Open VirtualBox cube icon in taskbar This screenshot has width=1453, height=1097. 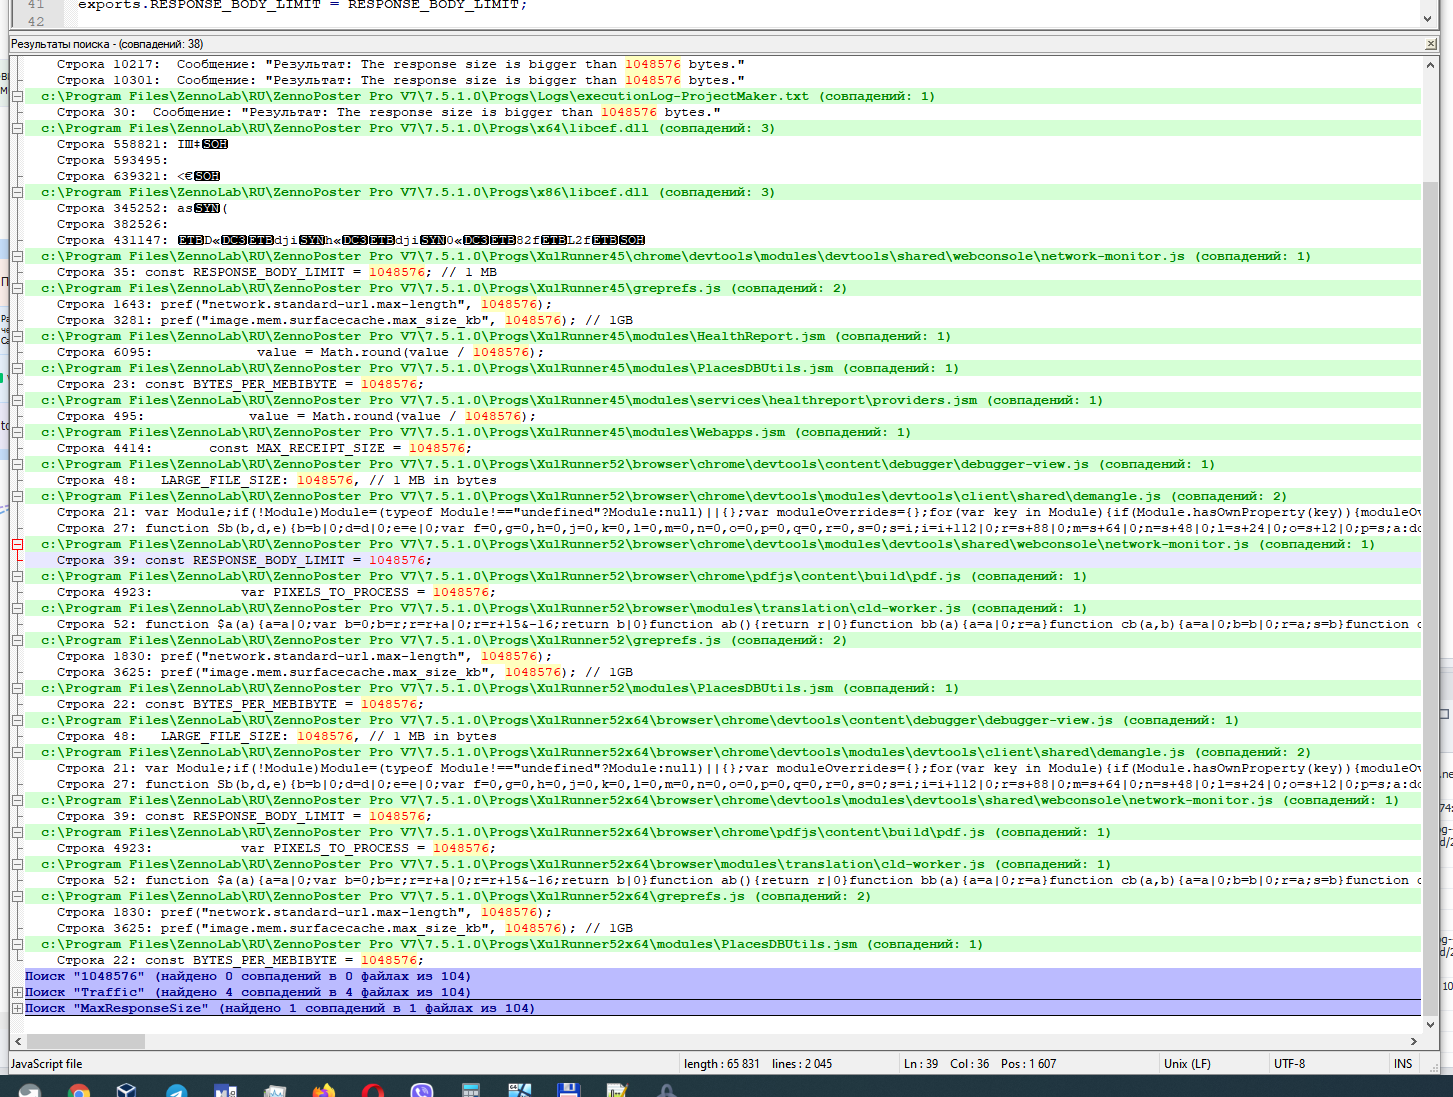click(126, 1090)
